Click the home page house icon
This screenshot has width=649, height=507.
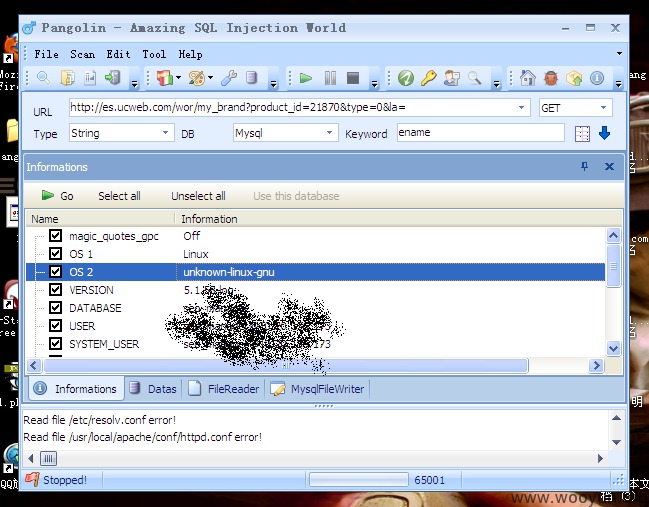click(528, 78)
